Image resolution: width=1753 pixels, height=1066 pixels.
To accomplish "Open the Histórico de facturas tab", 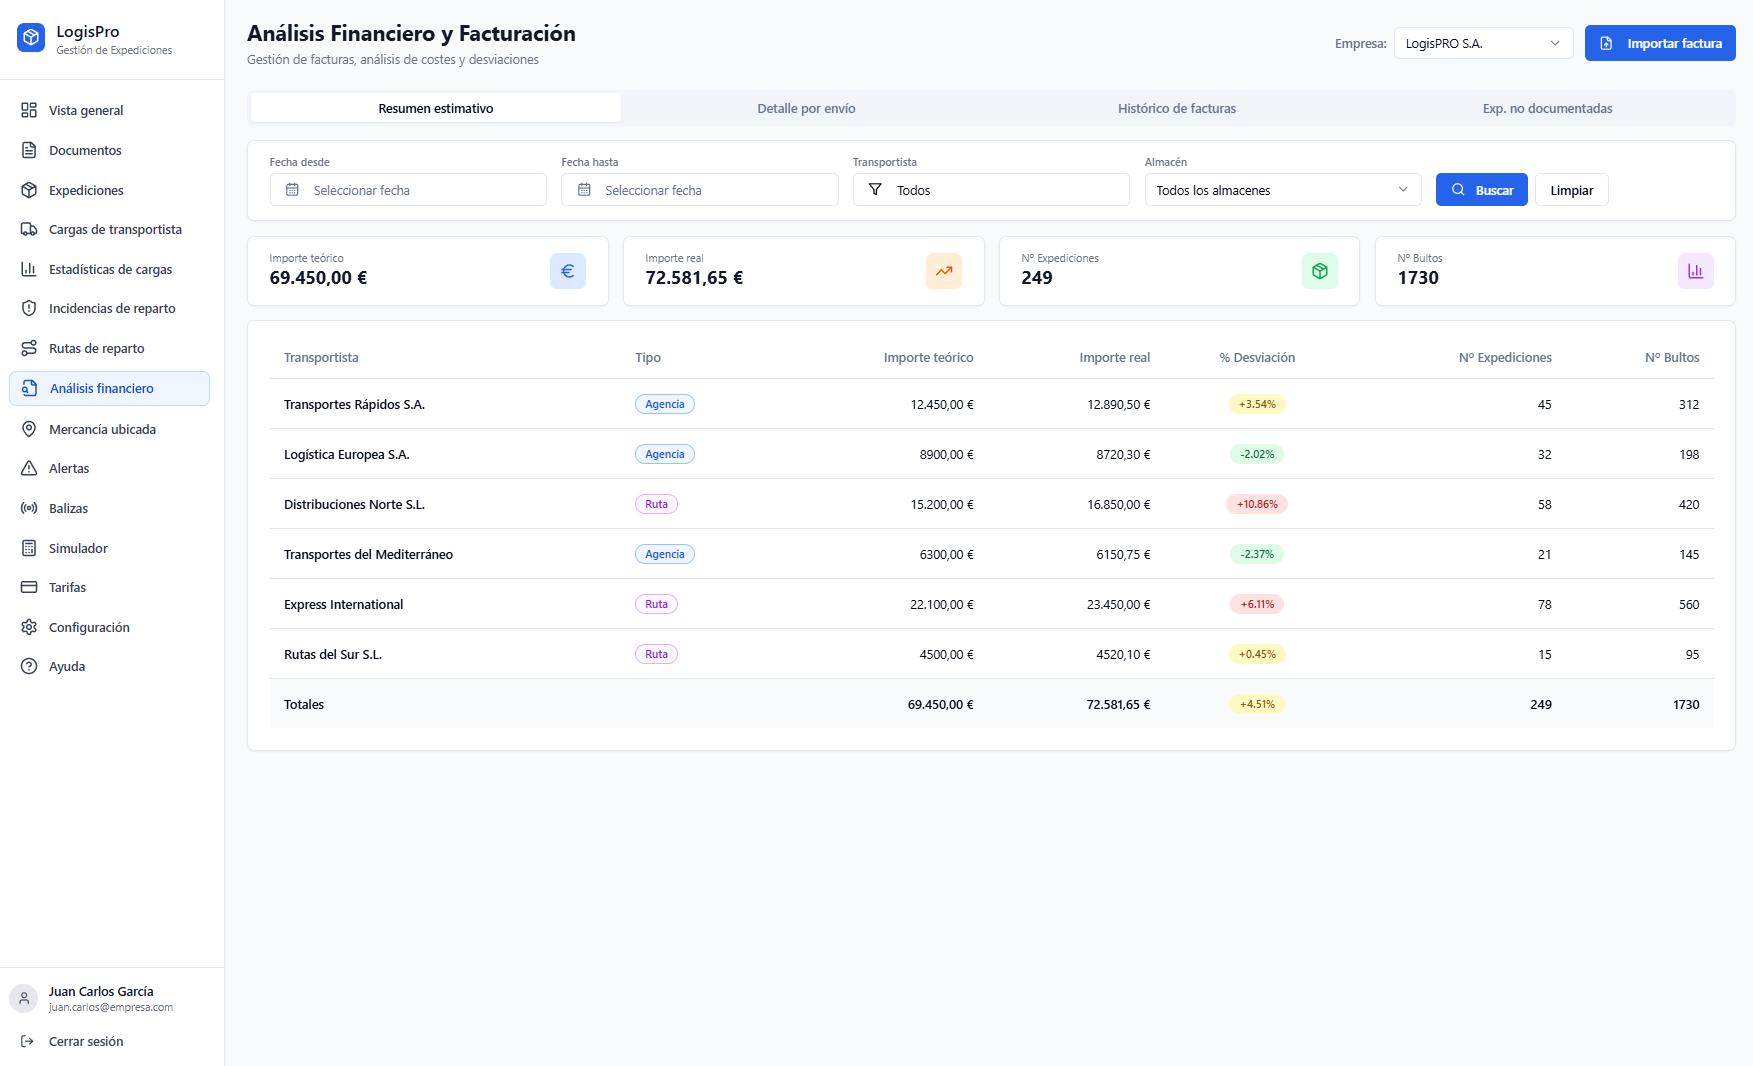I will (x=1178, y=108).
